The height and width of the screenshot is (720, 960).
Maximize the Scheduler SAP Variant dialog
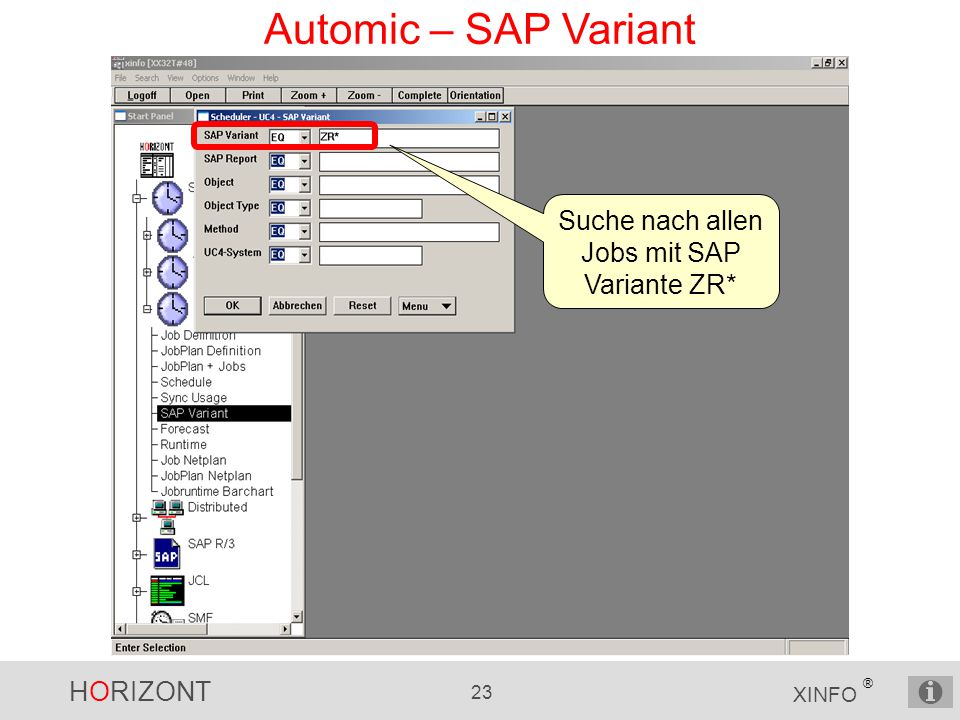tap(492, 116)
